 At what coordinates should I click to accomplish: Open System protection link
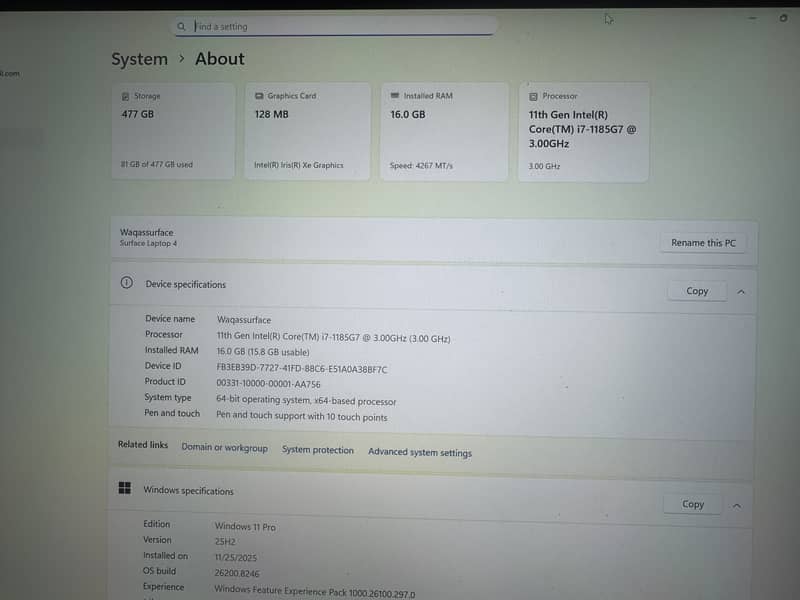pyautogui.click(x=317, y=450)
